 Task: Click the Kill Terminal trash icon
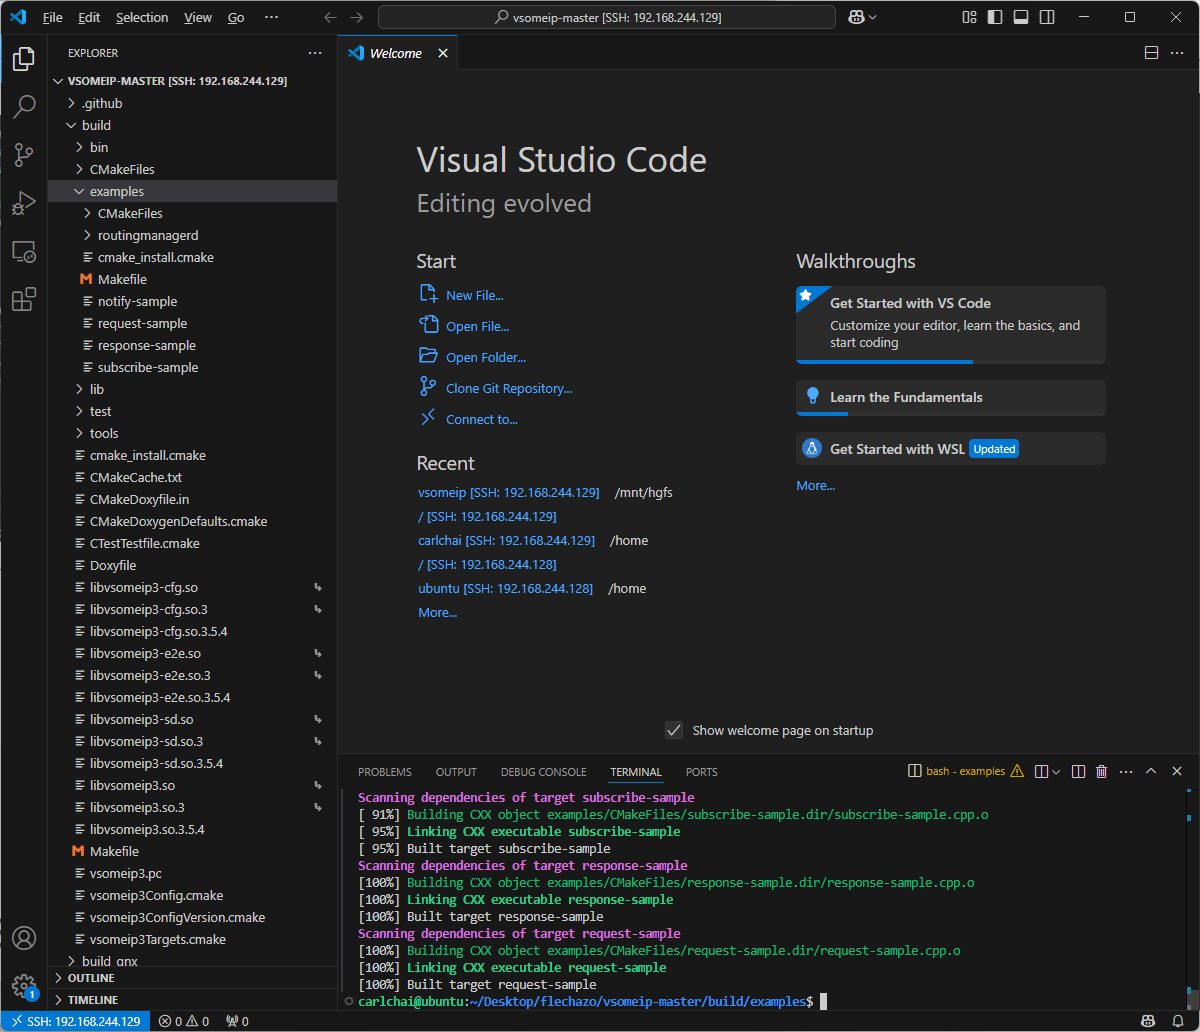[x=1102, y=771]
